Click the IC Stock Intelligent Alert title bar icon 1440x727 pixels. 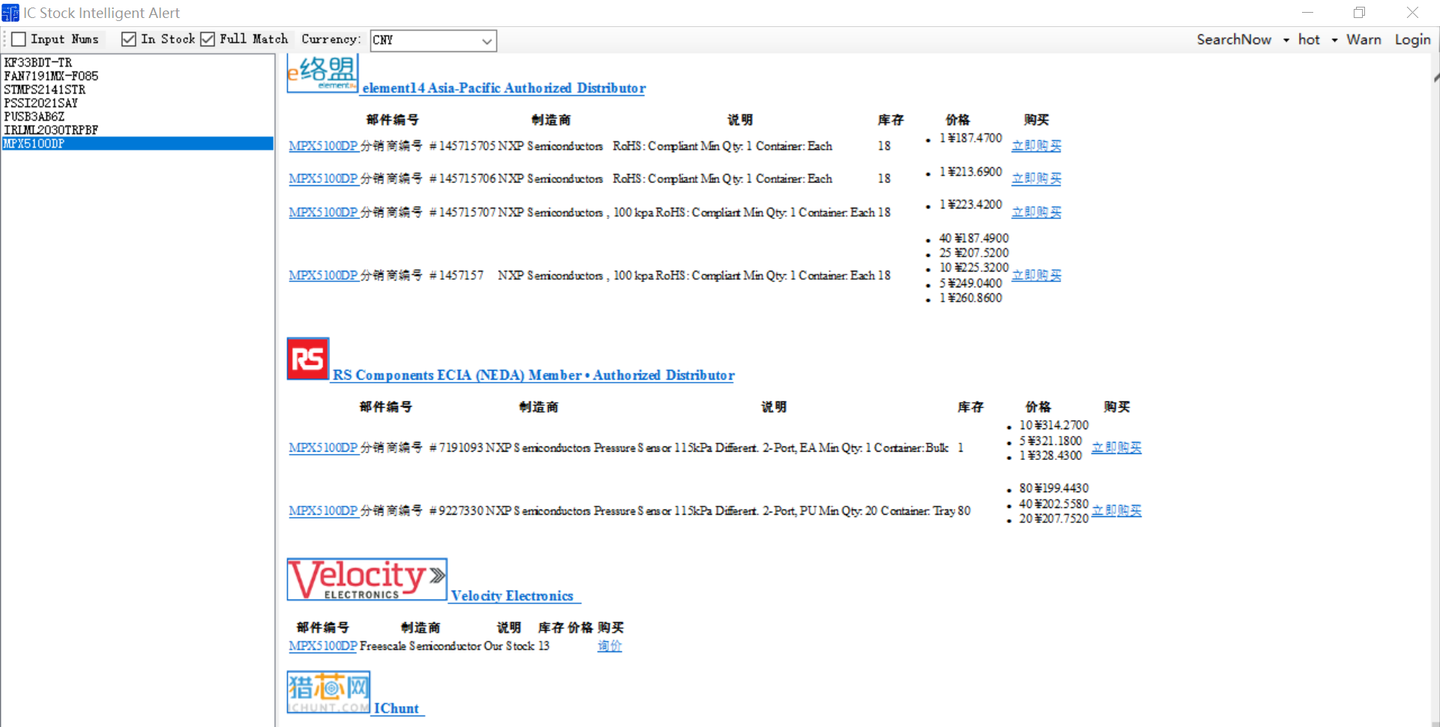click(x=11, y=12)
